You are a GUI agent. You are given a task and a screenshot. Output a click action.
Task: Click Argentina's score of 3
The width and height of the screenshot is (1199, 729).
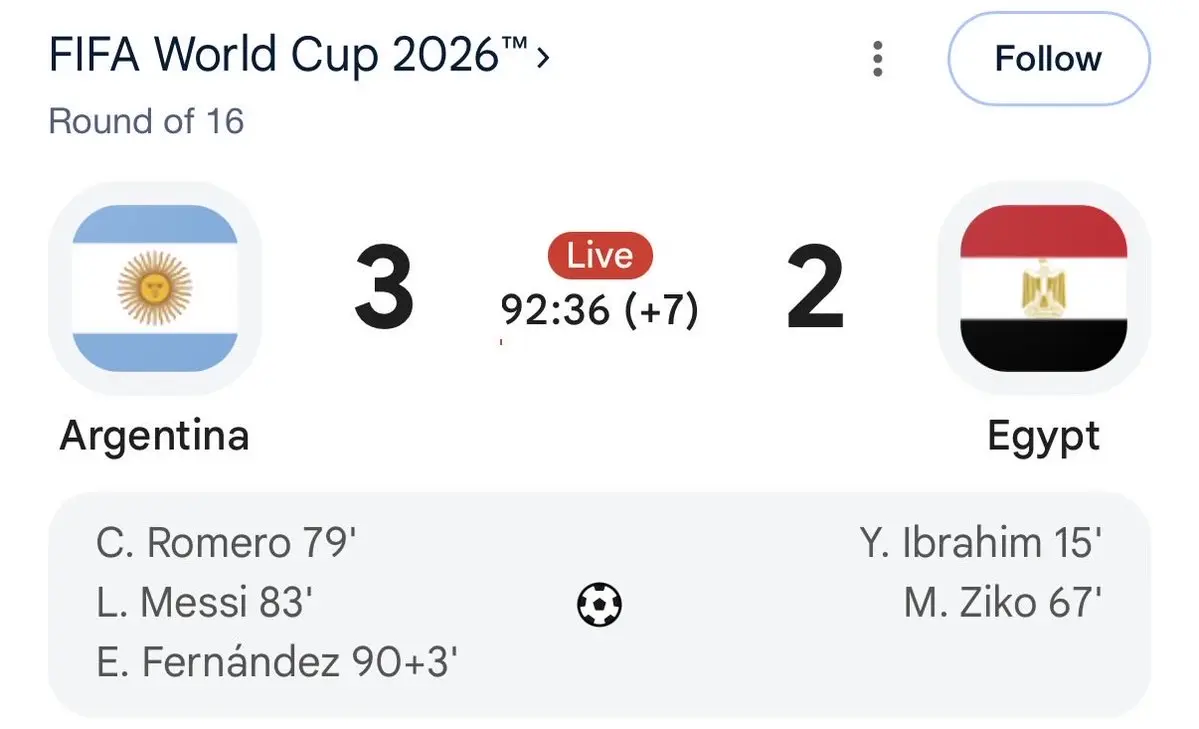click(384, 287)
